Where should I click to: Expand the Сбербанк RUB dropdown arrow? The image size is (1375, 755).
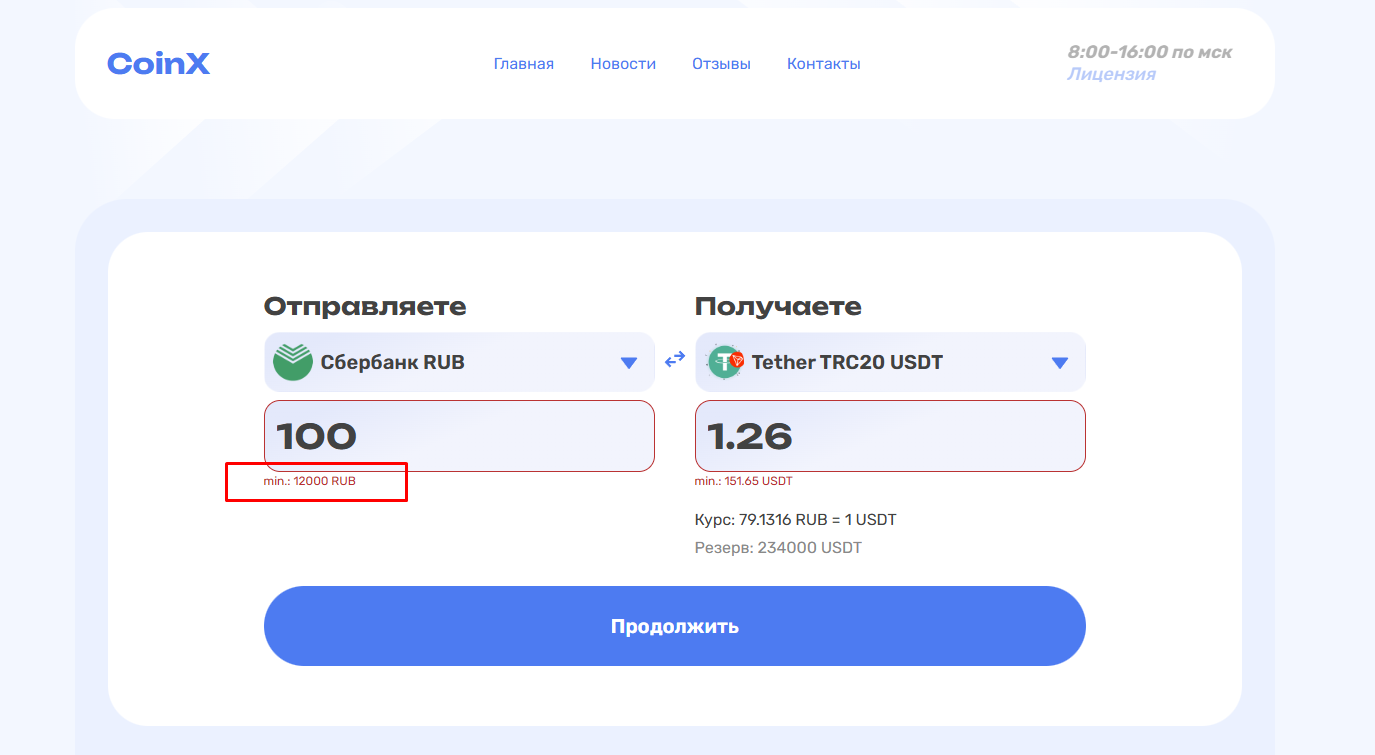(x=629, y=363)
